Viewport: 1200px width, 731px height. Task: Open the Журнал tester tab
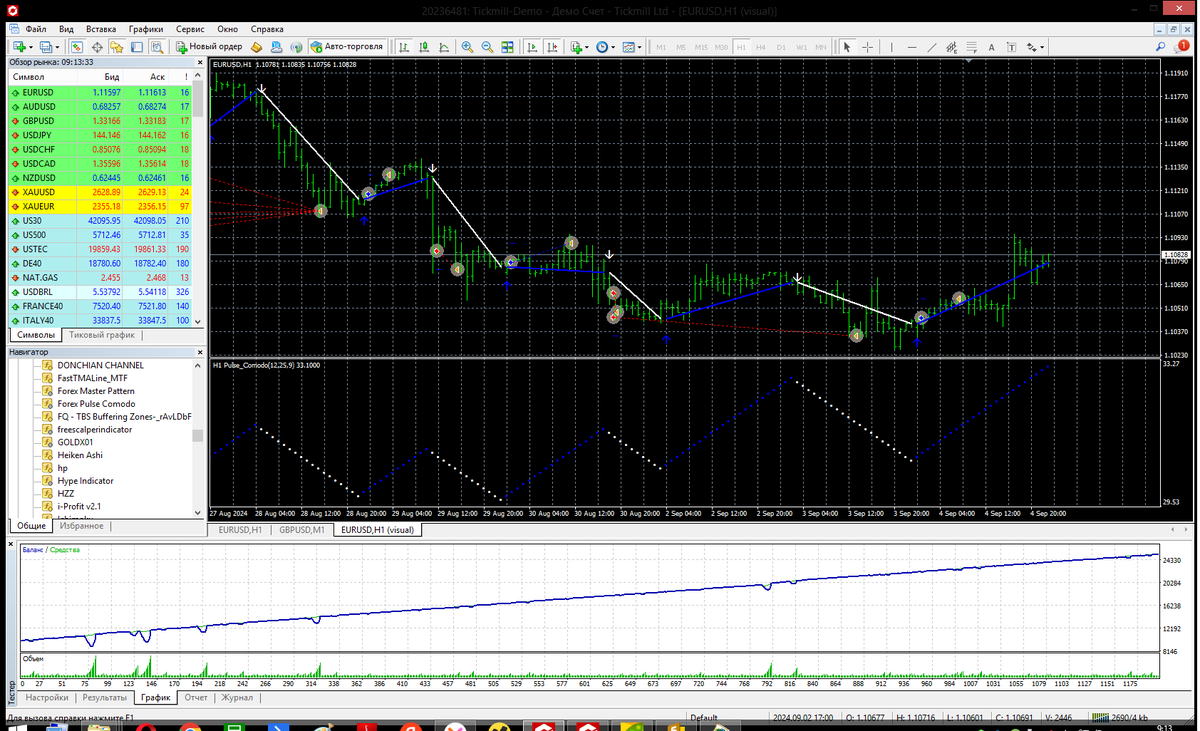point(237,698)
